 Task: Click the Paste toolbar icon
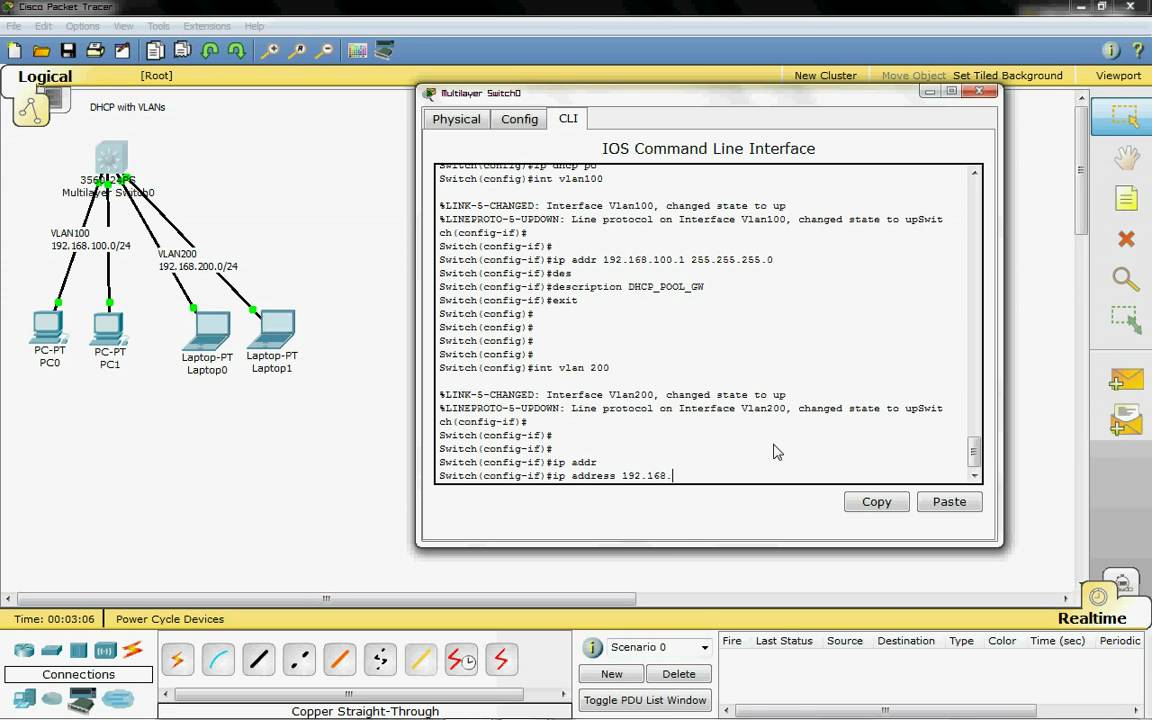click(x=182, y=50)
